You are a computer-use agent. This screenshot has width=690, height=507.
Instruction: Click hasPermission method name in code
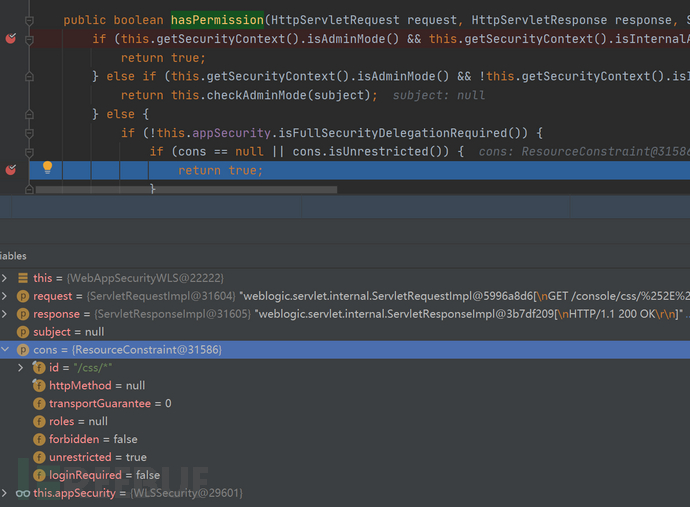pos(217,20)
